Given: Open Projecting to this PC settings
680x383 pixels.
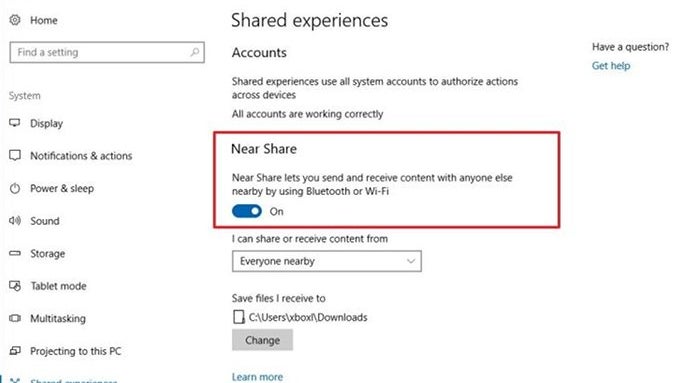Looking at the screenshot, I should click(75, 351).
